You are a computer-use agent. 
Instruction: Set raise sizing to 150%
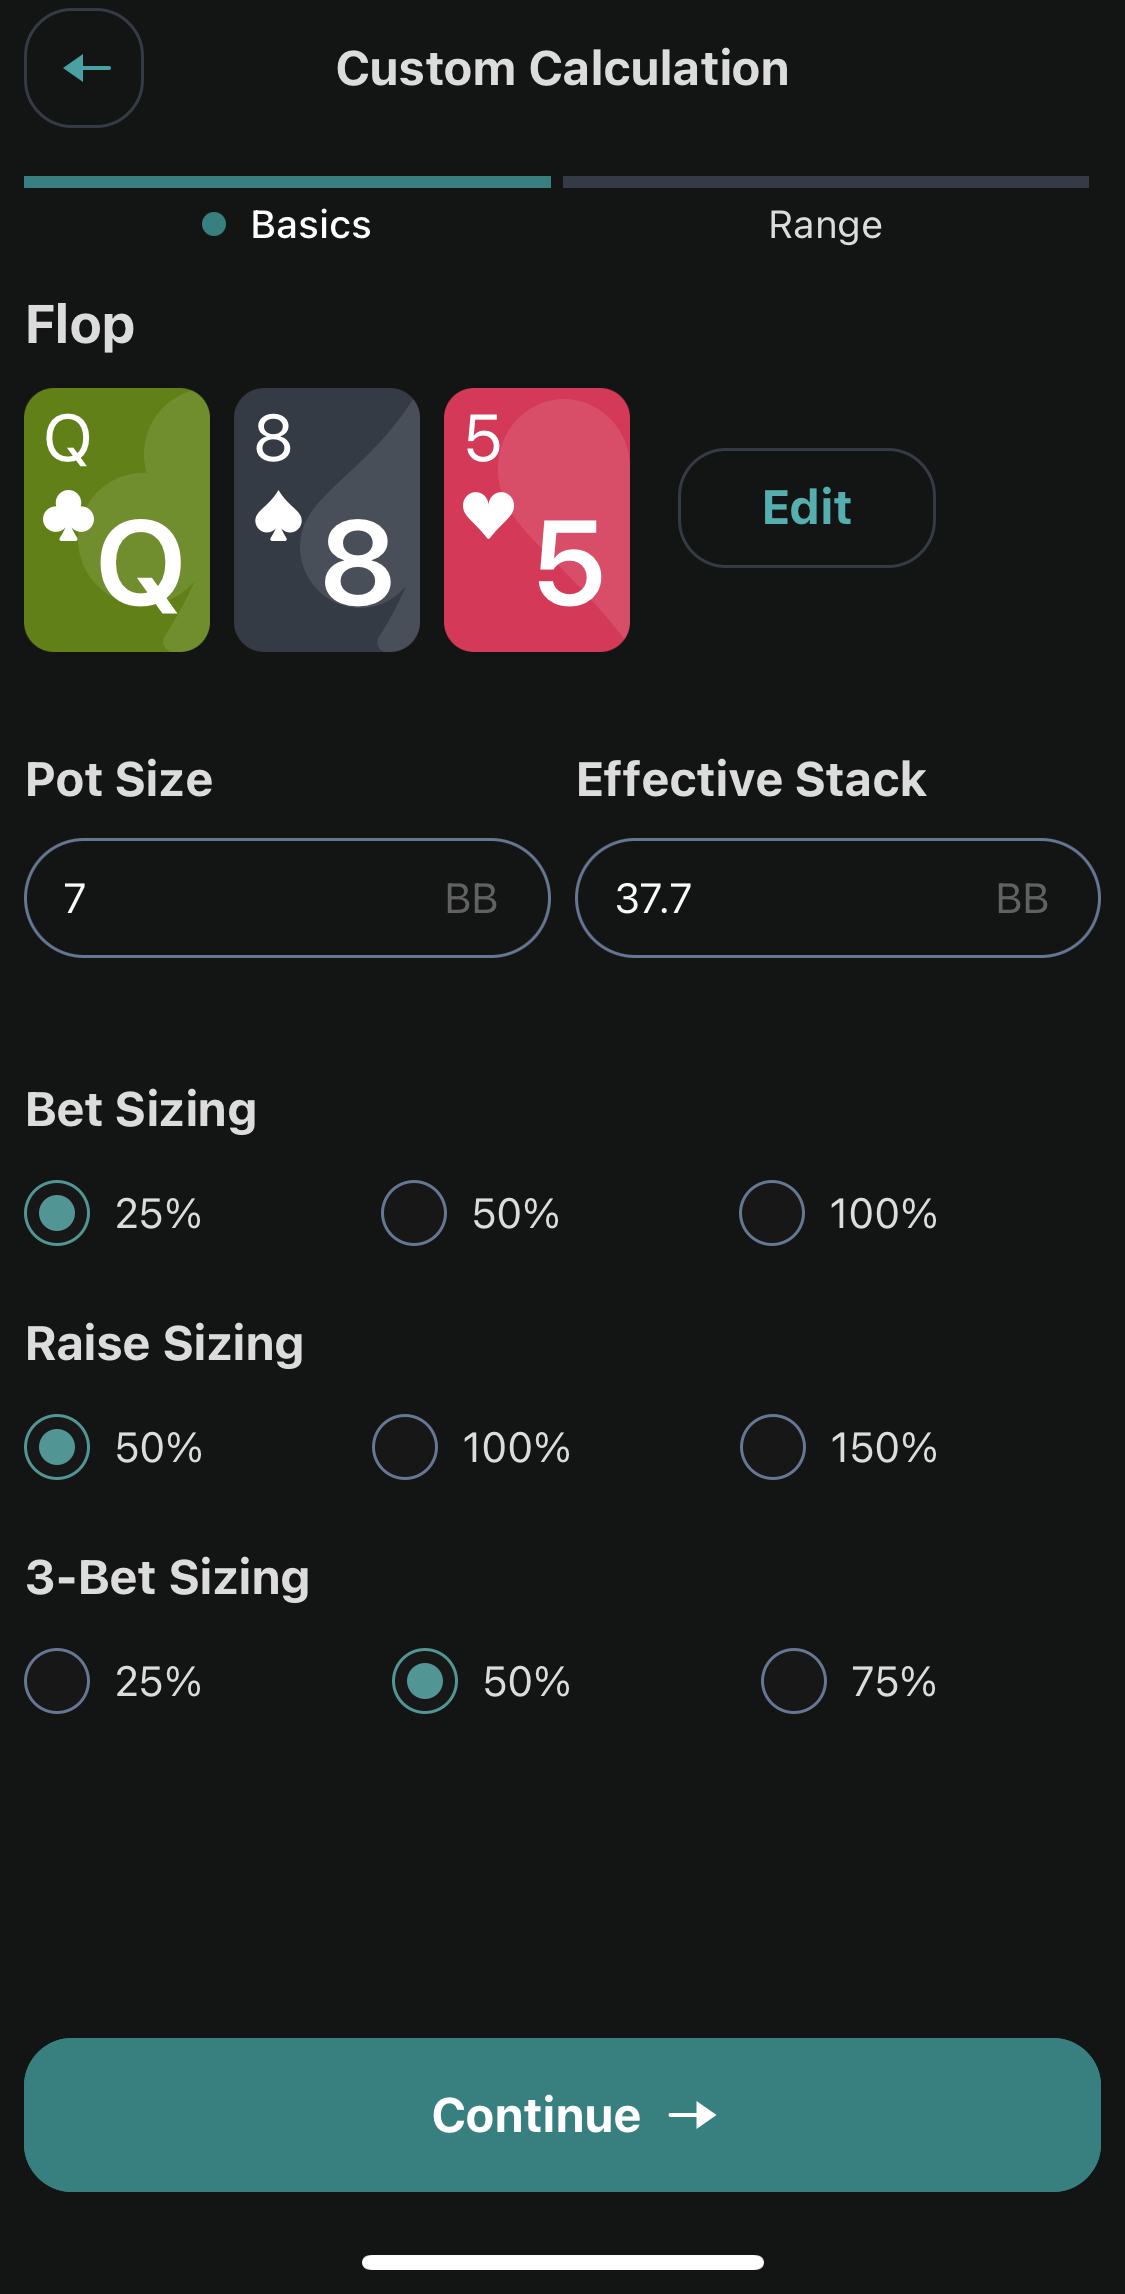(773, 1447)
